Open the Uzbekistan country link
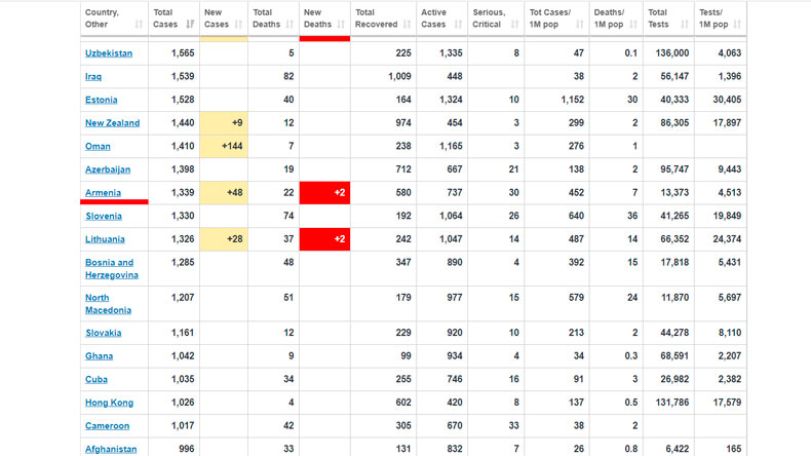Viewport: 811px width, 456px height. tap(109, 53)
